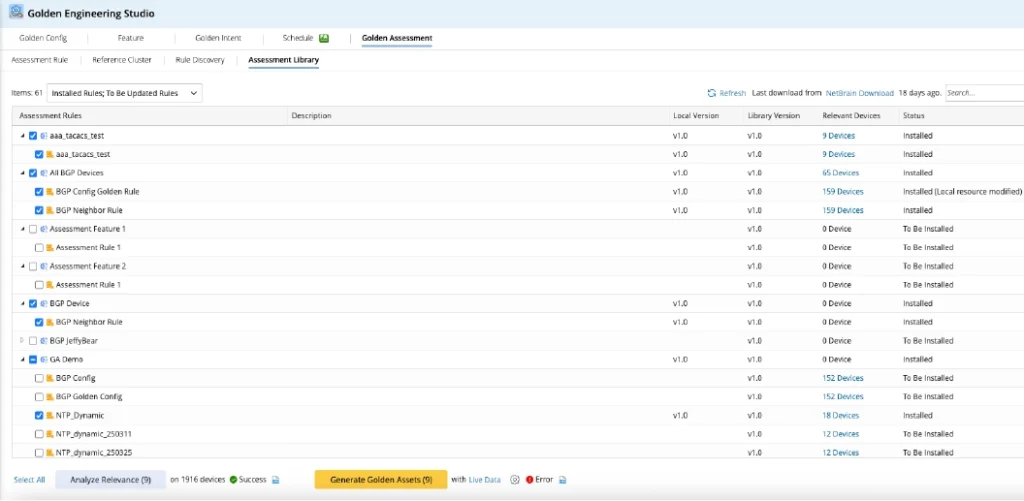The width and height of the screenshot is (1024, 501).
Task: Check the BGP JeffyBear checkbox
Action: point(33,341)
